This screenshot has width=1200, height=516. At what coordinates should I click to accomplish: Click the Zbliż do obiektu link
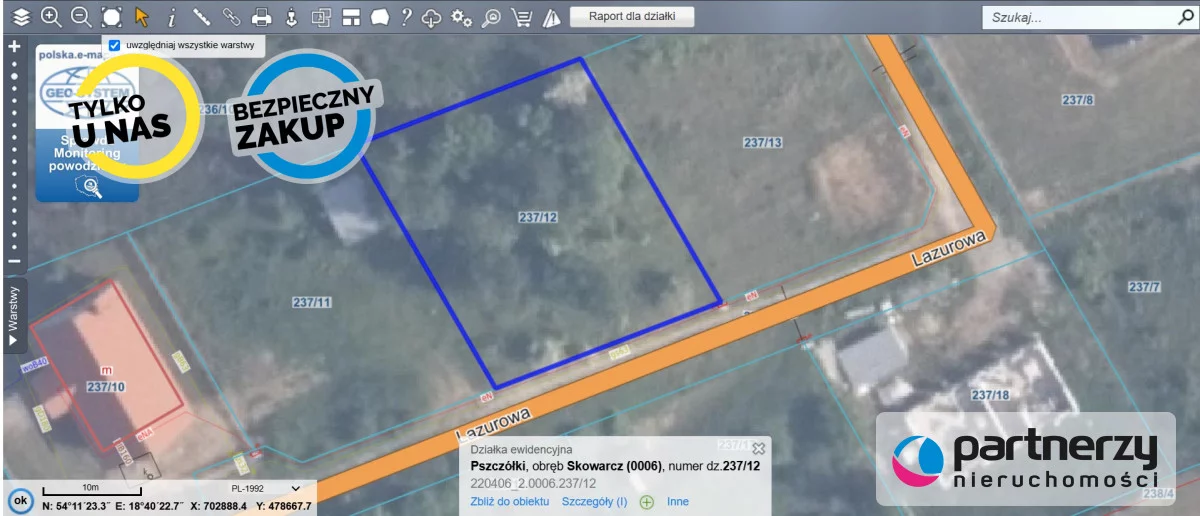click(510, 502)
